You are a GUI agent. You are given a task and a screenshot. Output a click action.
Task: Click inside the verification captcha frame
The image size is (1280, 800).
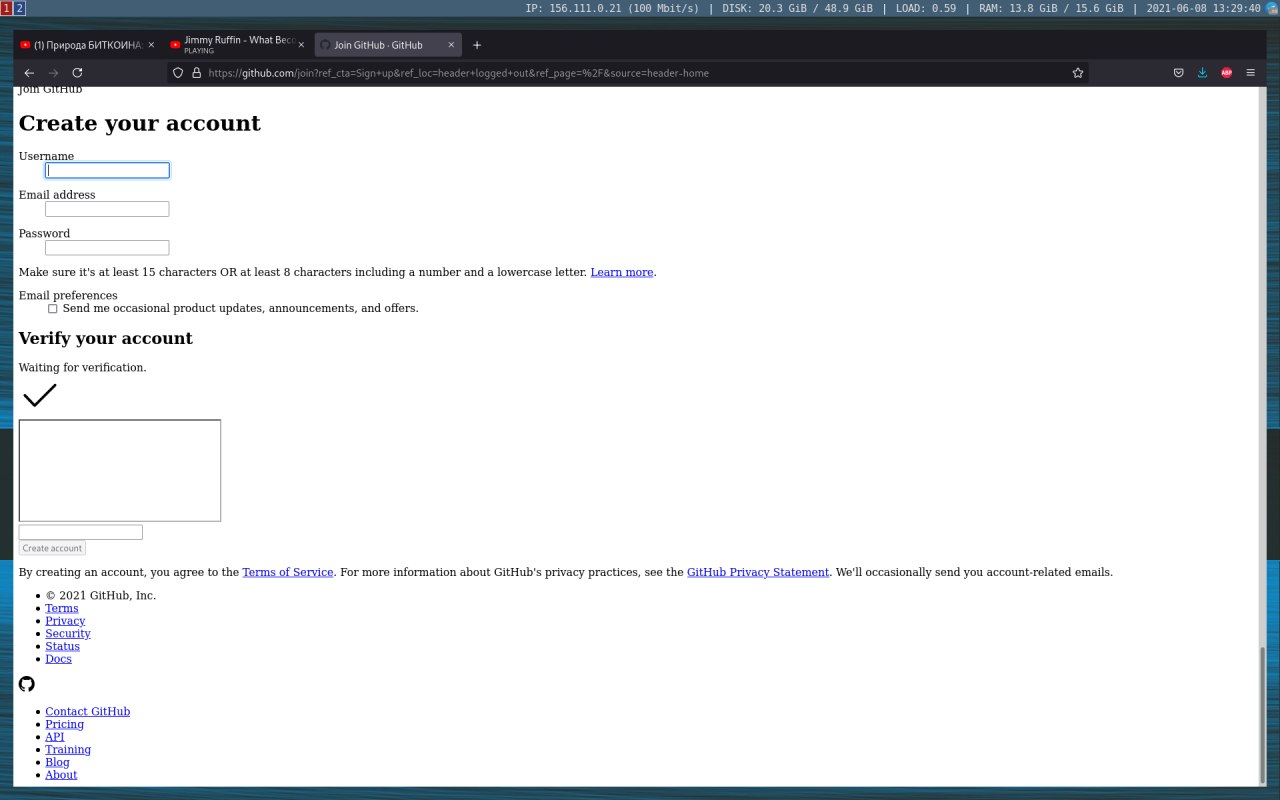coord(120,470)
